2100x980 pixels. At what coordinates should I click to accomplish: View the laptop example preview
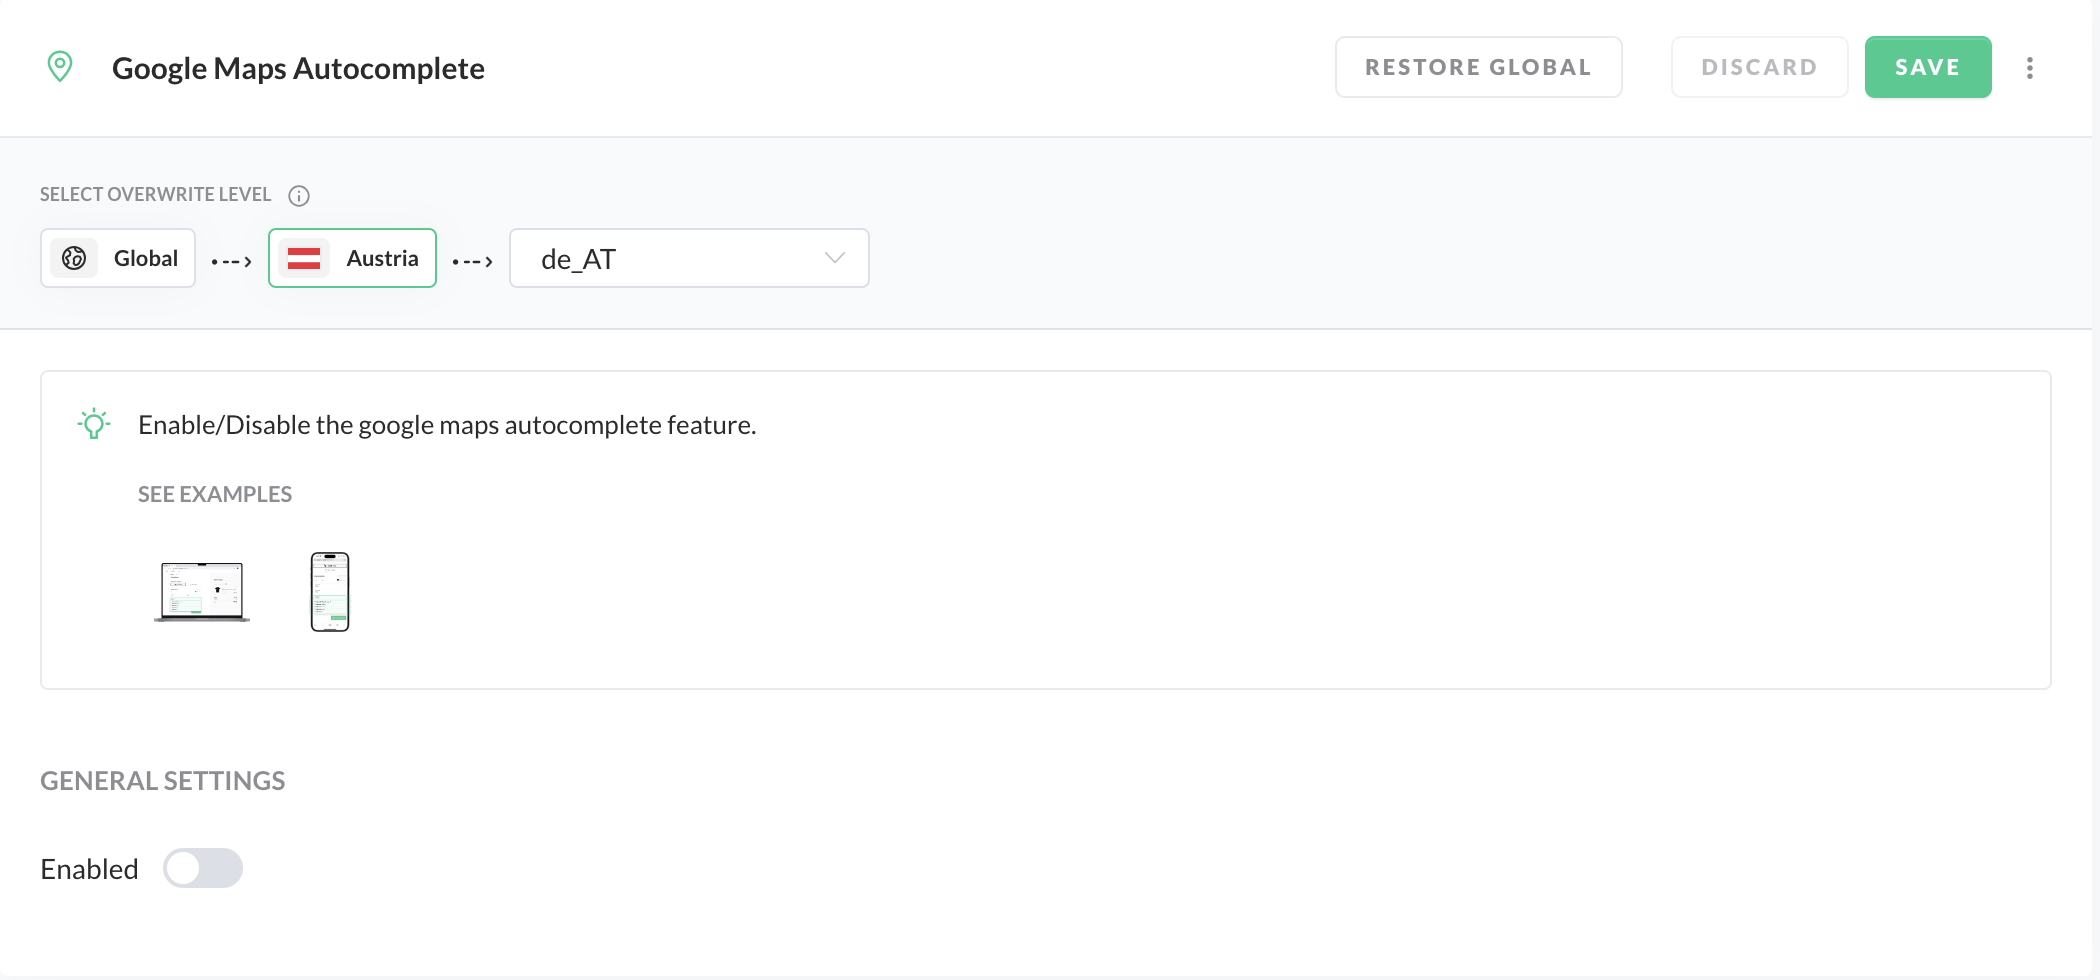click(x=202, y=591)
